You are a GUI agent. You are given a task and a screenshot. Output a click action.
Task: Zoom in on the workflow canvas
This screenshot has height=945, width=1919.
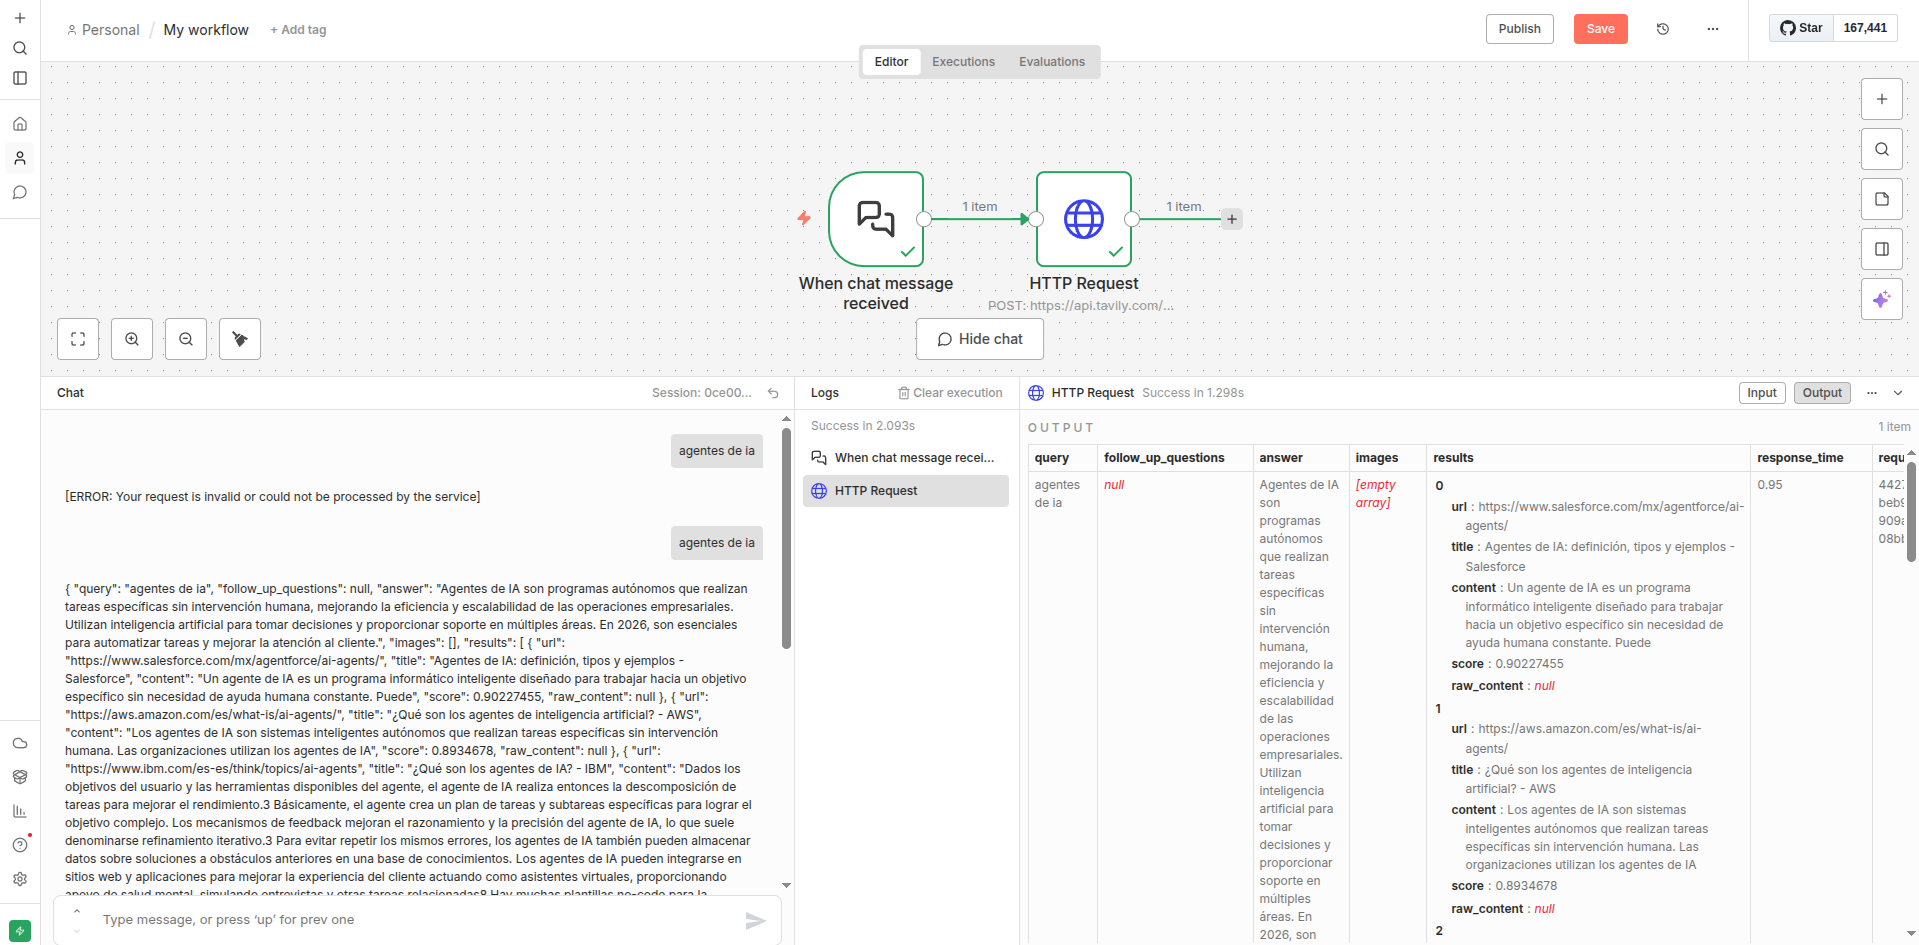pos(132,339)
